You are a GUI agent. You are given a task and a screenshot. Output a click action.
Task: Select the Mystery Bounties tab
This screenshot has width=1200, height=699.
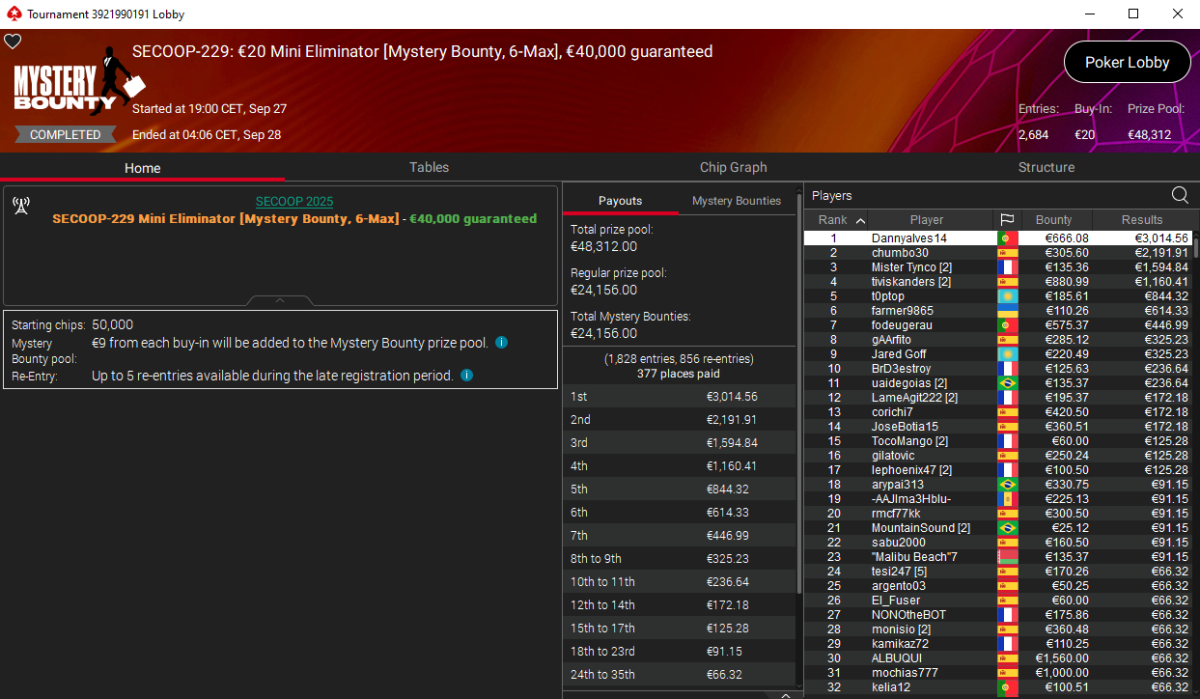[x=736, y=201]
